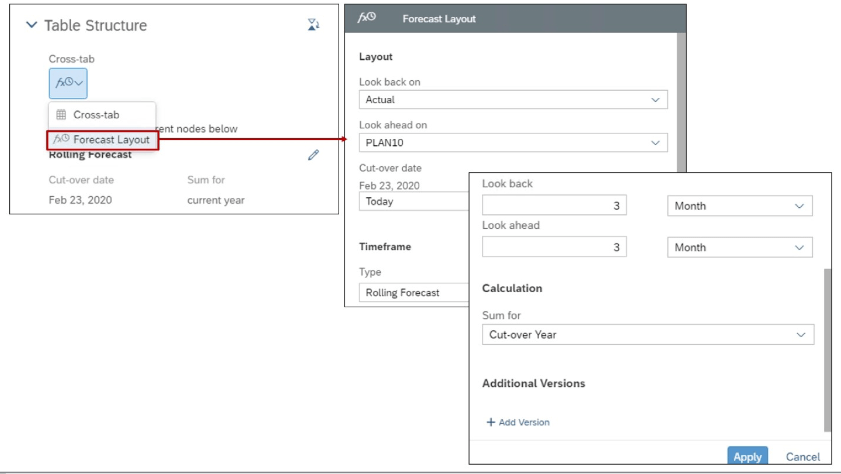
Task: Open the Look back Month unit dropdown
Action: pos(739,206)
